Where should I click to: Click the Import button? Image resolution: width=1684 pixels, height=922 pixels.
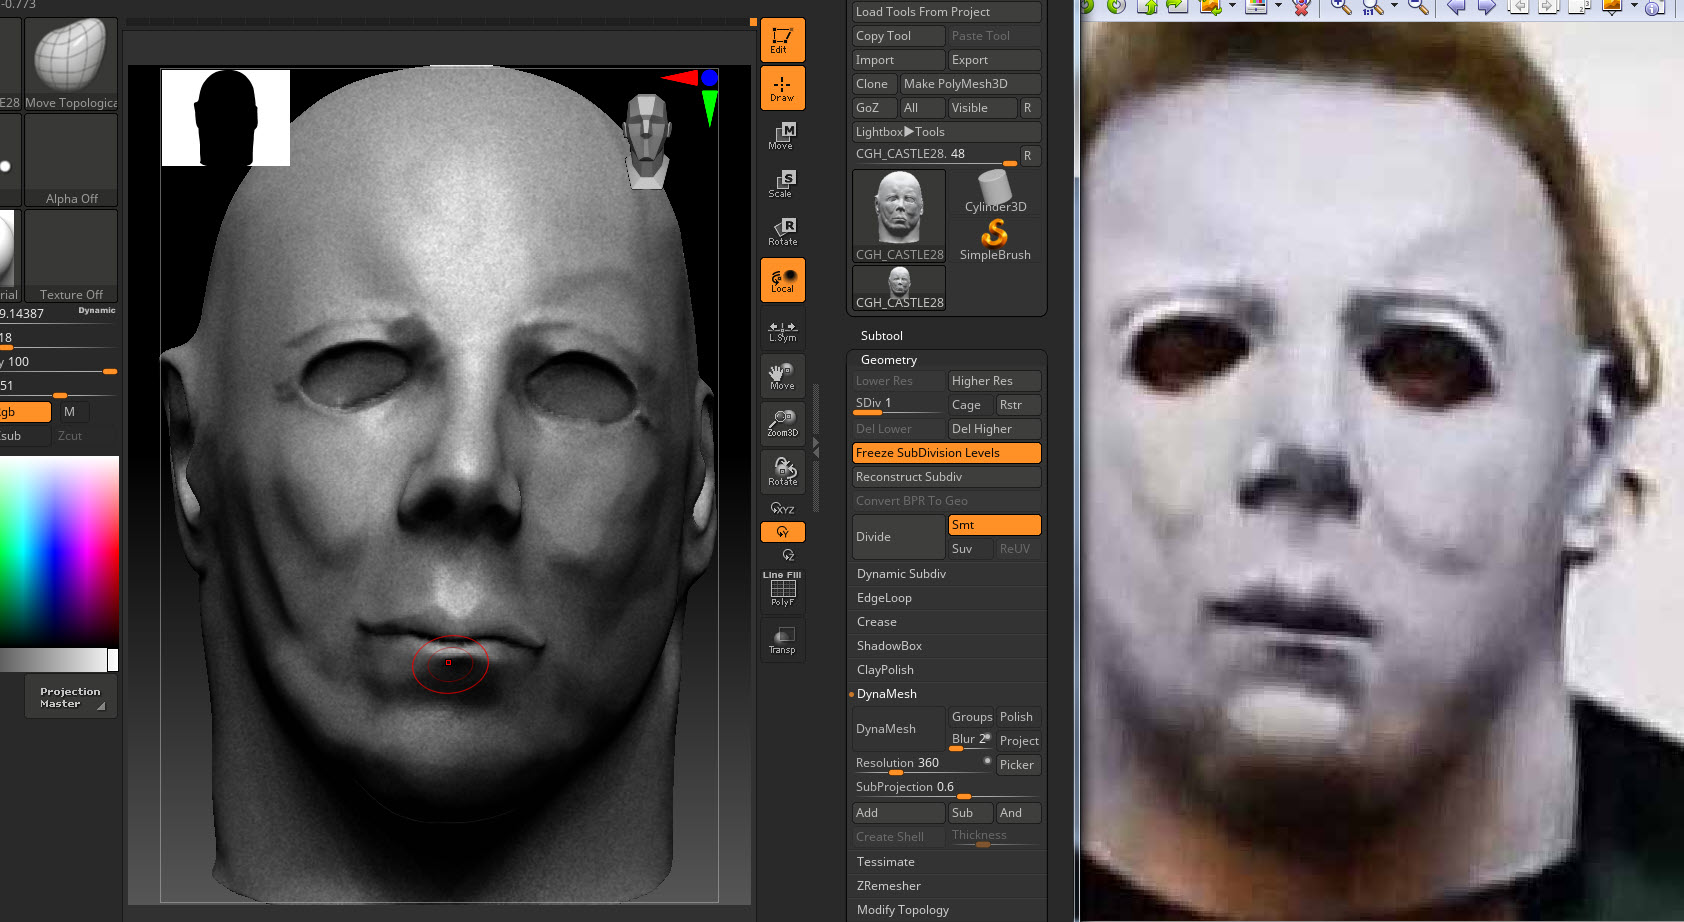click(x=898, y=60)
